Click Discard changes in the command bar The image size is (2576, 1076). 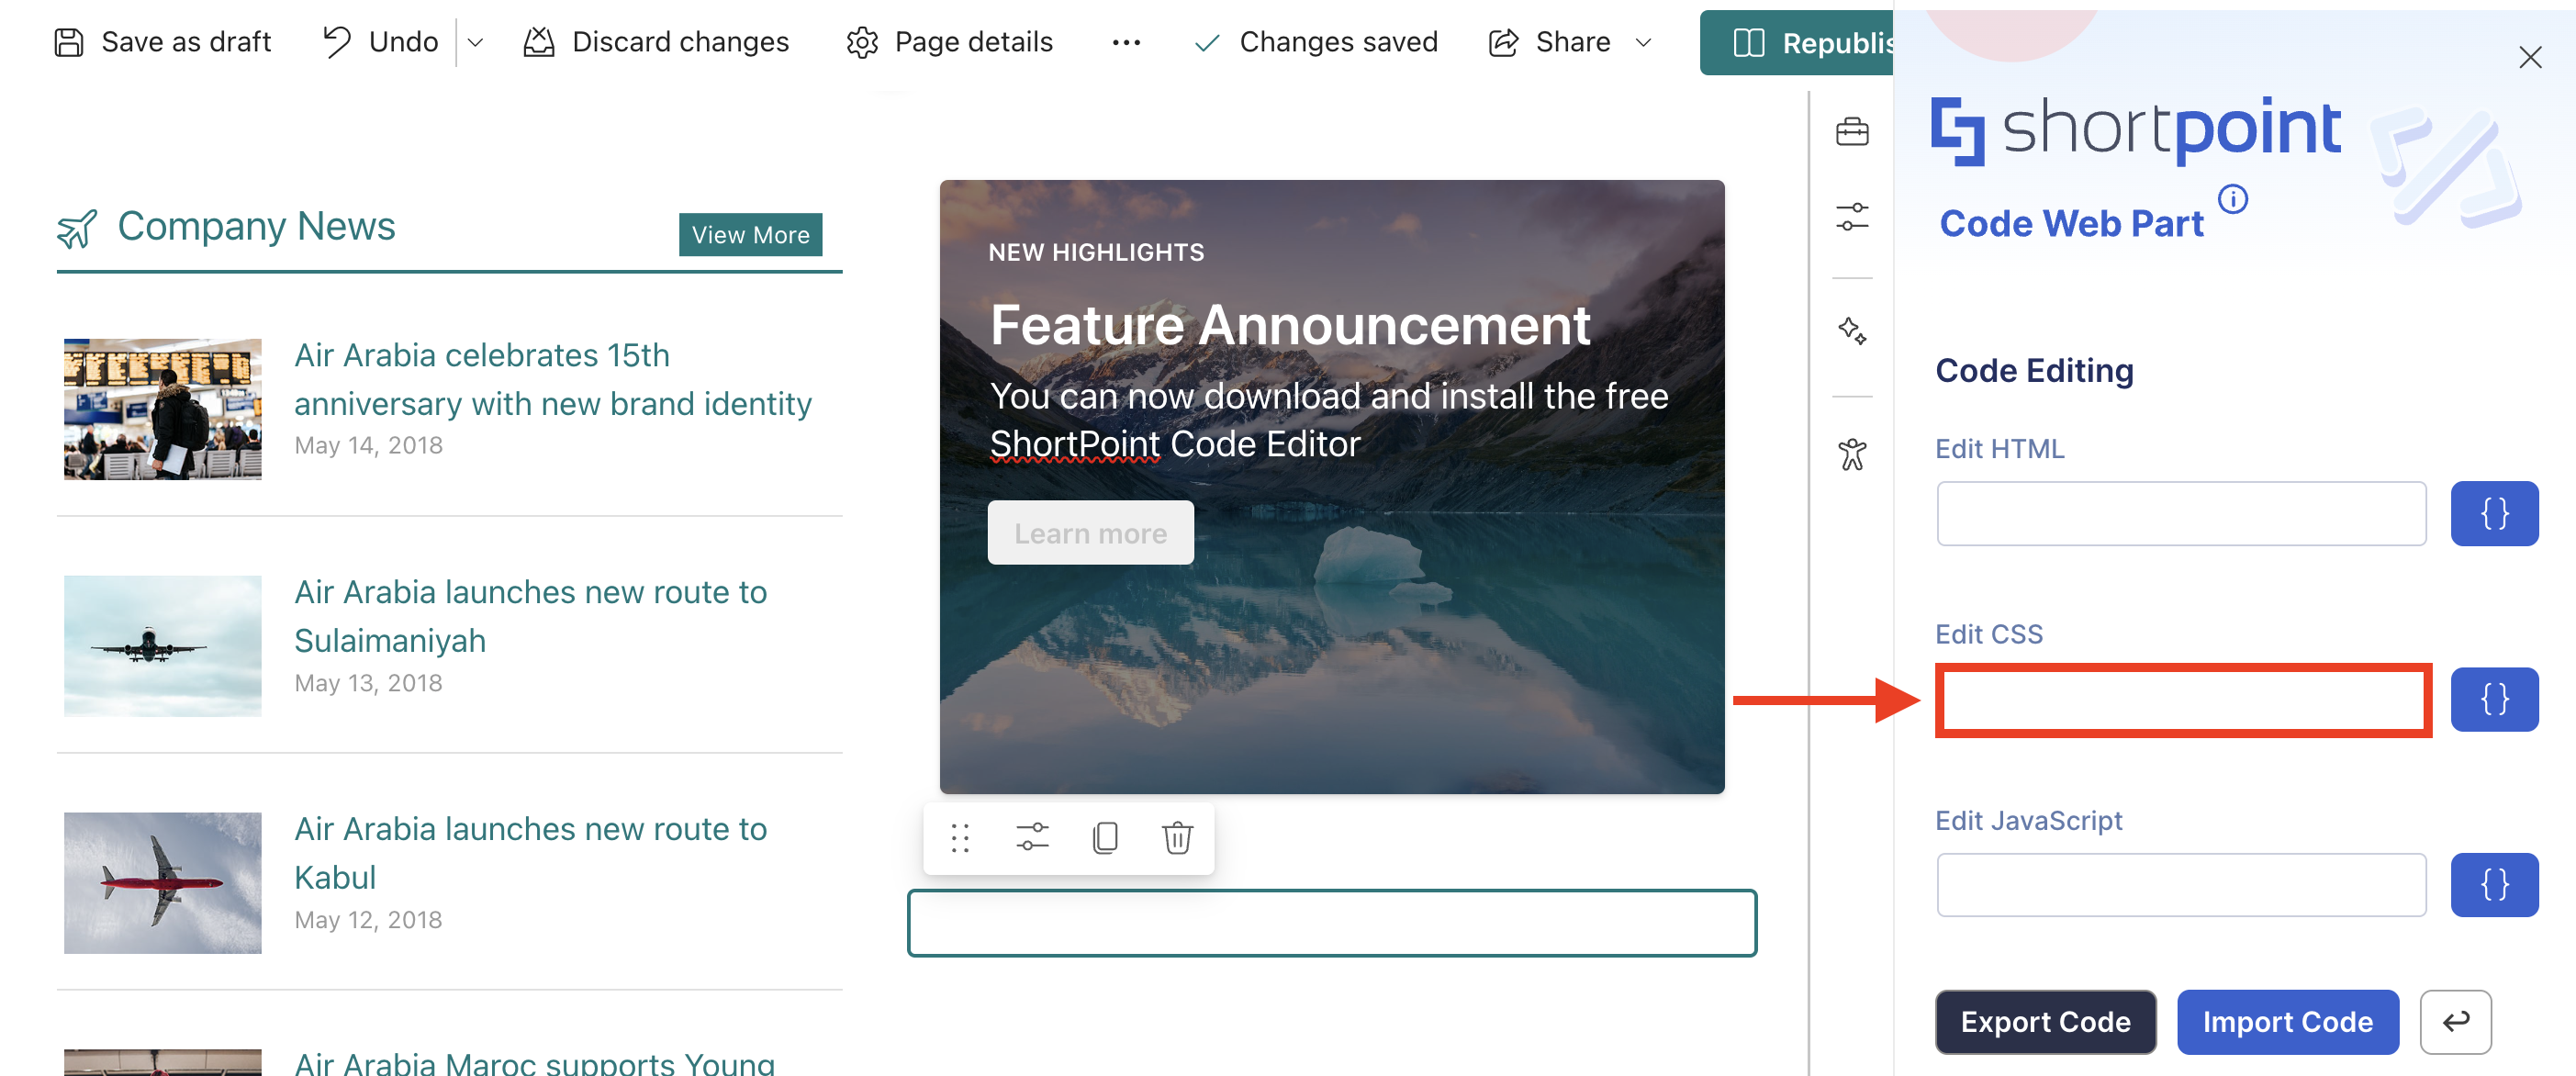(656, 42)
